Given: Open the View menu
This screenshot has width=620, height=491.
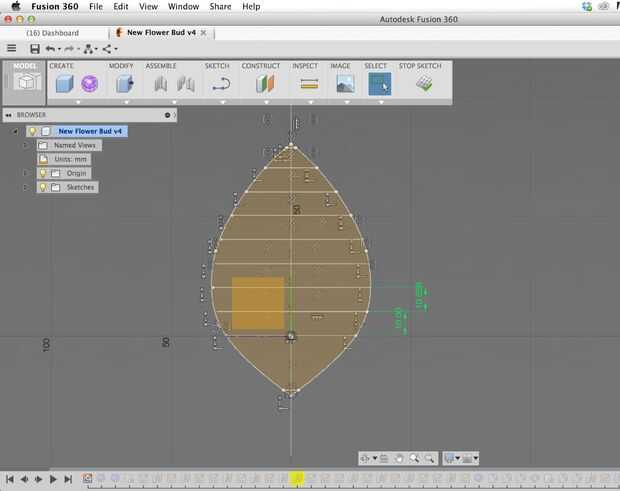Looking at the screenshot, I should 148,6.
